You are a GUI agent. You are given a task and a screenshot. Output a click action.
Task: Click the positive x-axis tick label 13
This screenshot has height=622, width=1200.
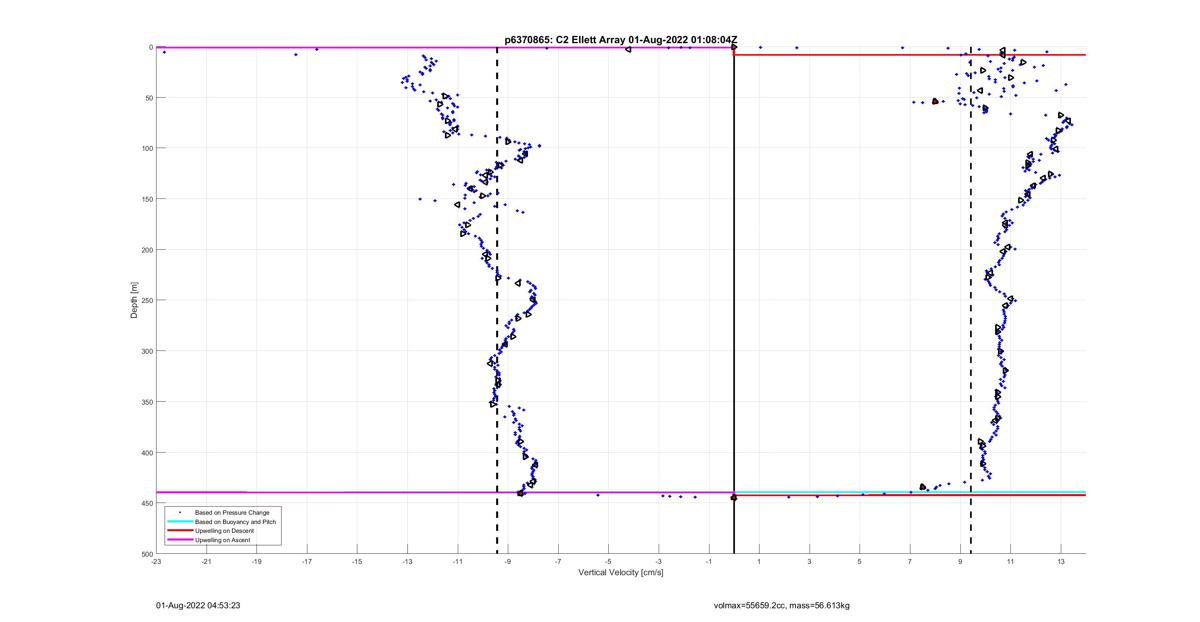click(1061, 562)
